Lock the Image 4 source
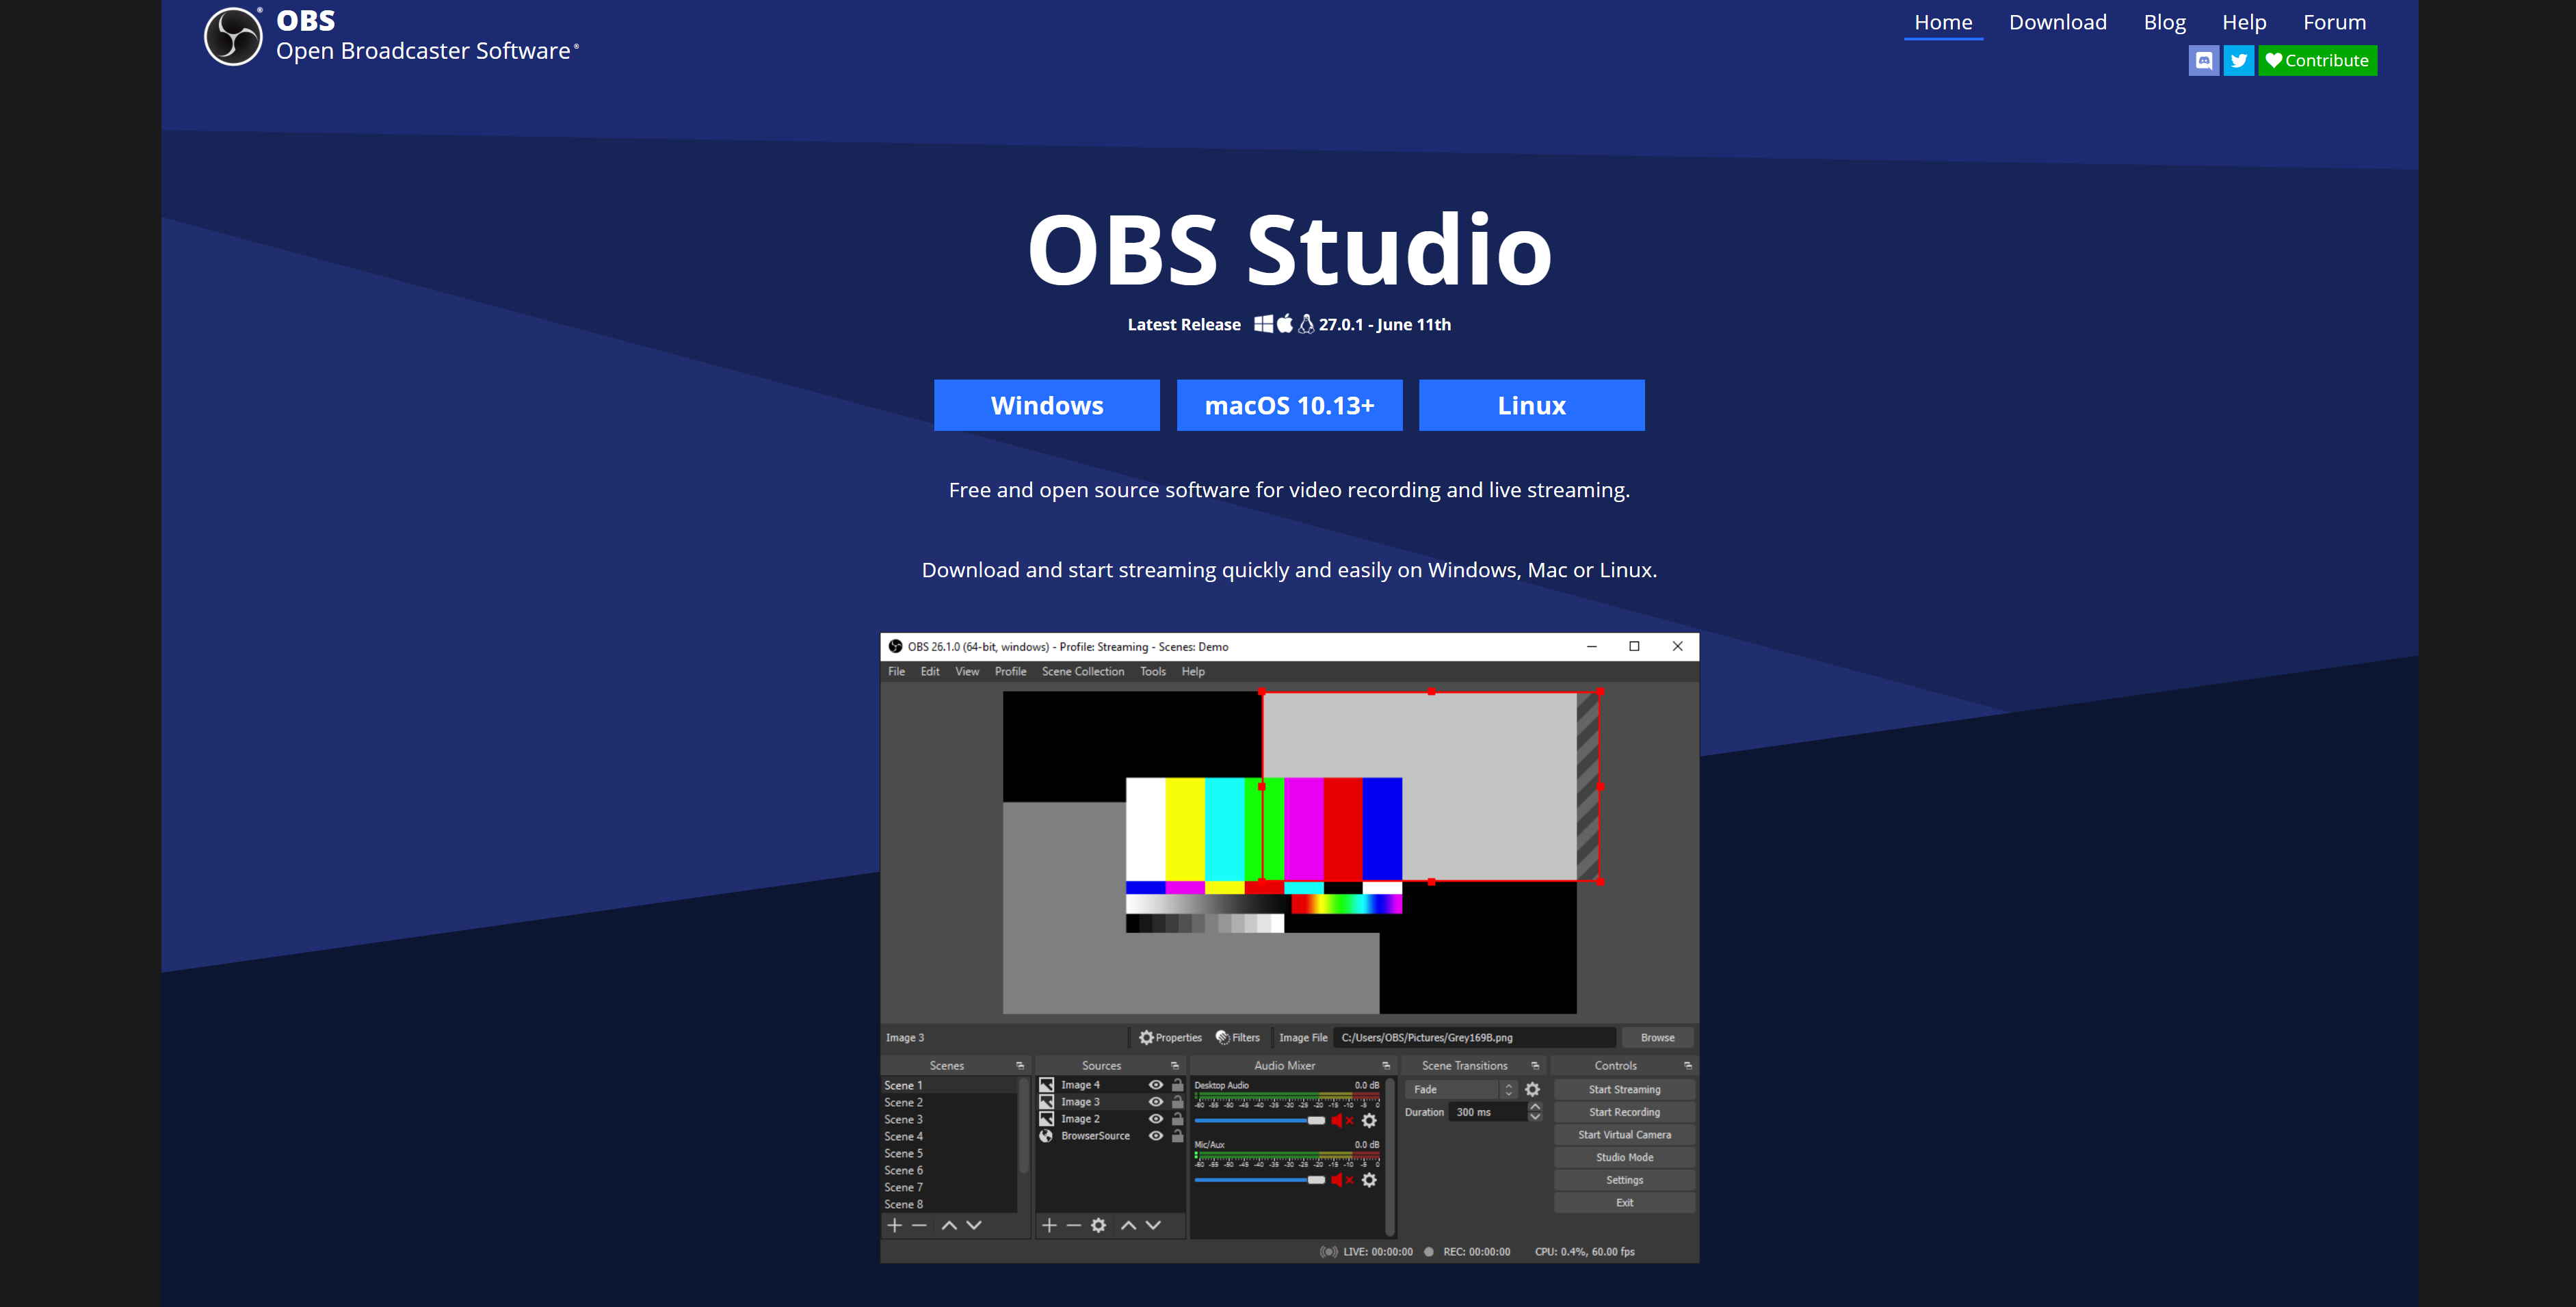The height and width of the screenshot is (1307, 2576). [x=1177, y=1085]
